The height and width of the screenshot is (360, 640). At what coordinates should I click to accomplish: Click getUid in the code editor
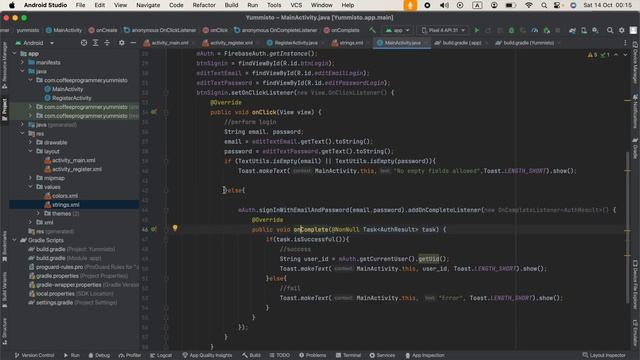(x=429, y=259)
